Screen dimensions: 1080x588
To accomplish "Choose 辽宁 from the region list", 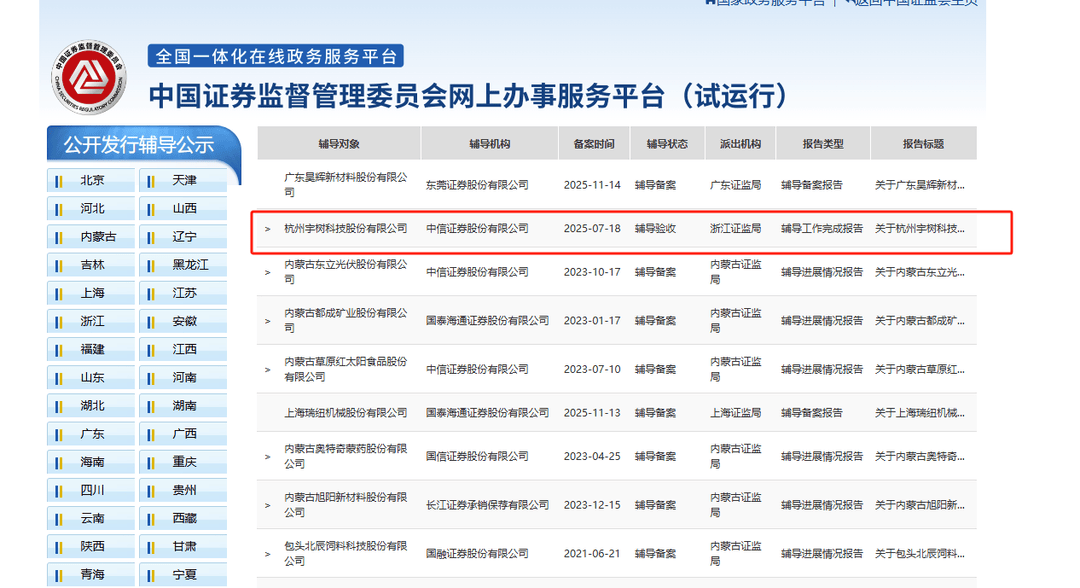I will tap(184, 237).
